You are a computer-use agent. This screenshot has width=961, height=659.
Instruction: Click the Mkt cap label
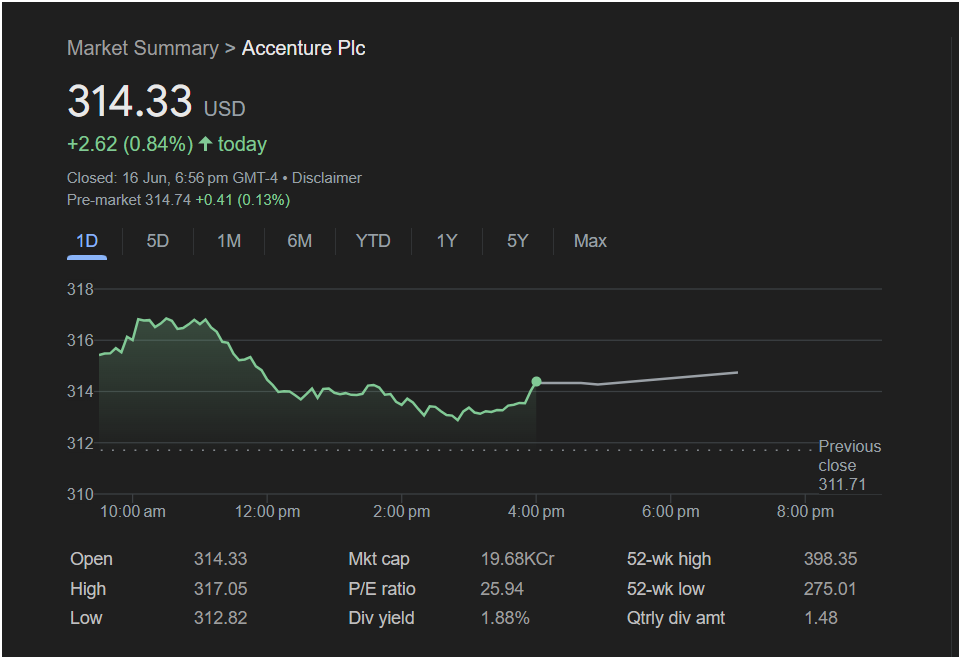[379, 559]
